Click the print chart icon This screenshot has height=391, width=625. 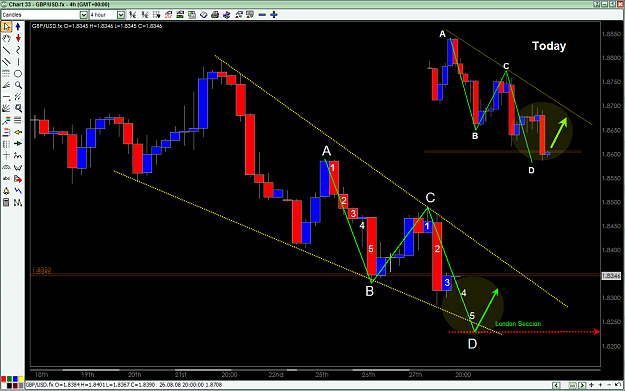pyautogui.click(x=215, y=15)
